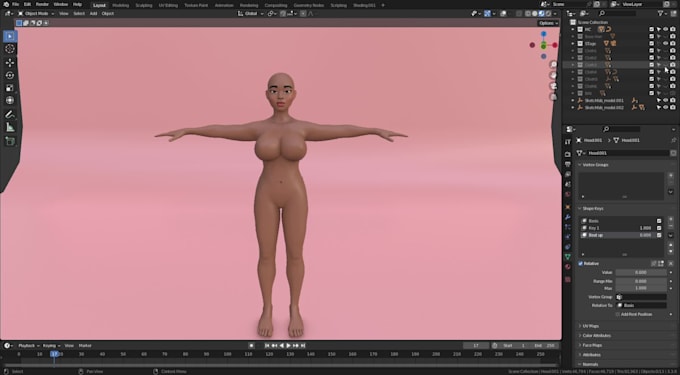Click the camera view gizmo icon
The height and width of the screenshot is (375, 680).
point(553,86)
